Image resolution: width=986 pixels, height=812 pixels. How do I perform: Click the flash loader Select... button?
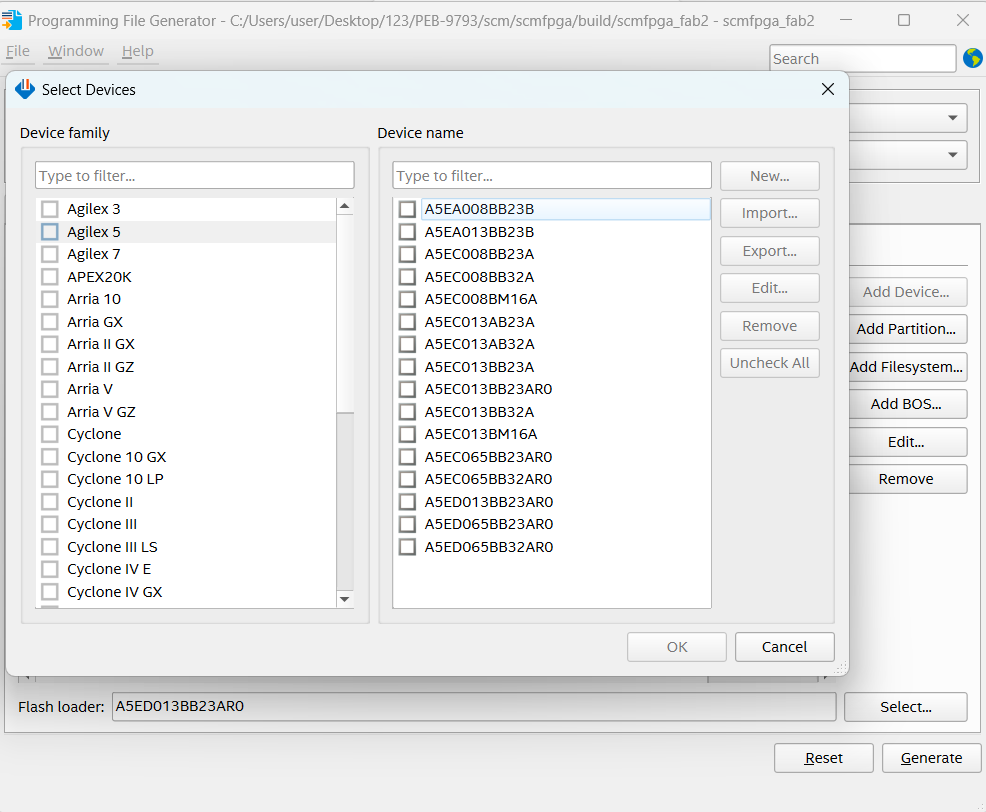point(906,707)
